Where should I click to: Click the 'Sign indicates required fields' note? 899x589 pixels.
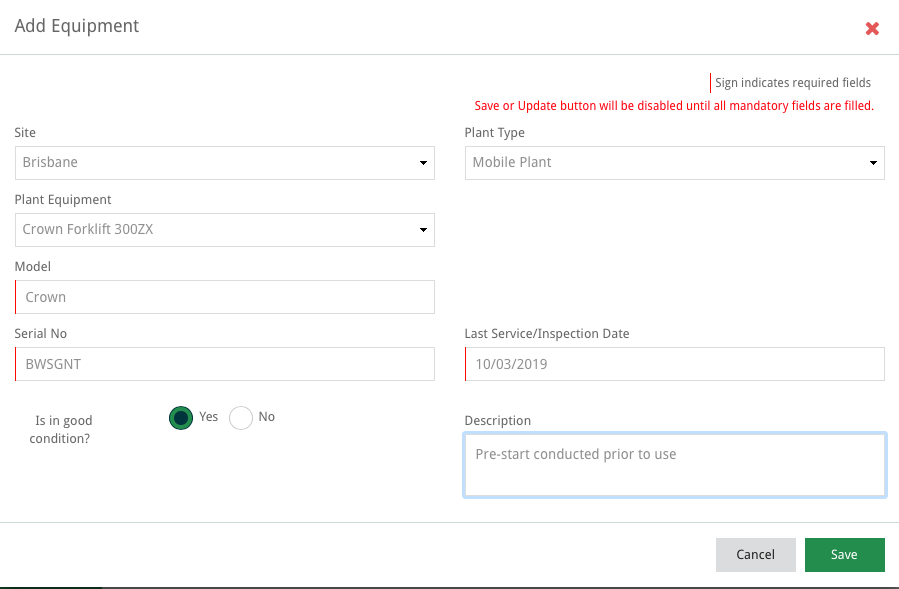(792, 83)
